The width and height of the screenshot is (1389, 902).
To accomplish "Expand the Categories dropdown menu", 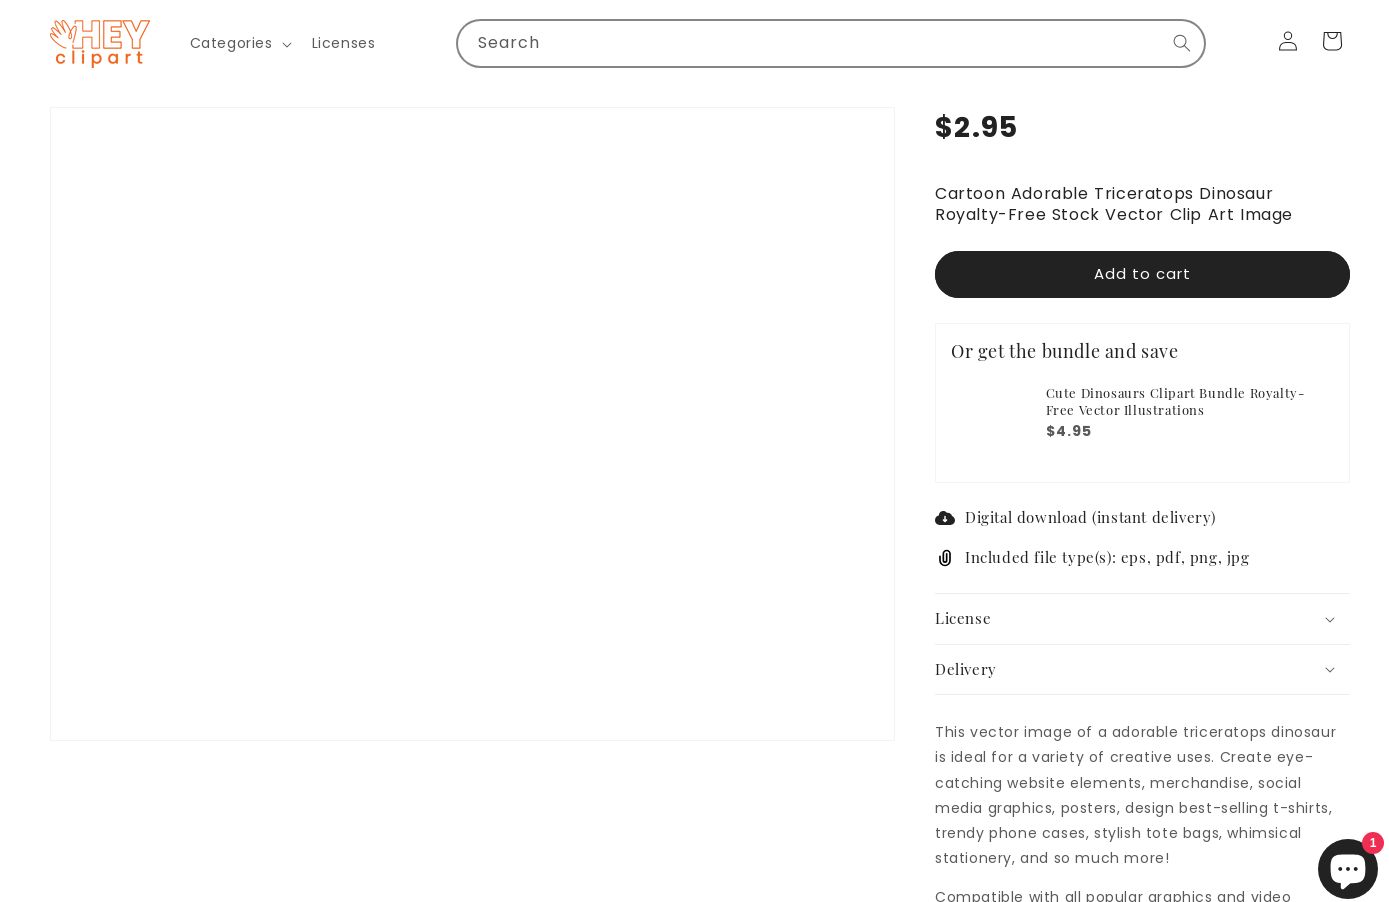I will [x=240, y=43].
